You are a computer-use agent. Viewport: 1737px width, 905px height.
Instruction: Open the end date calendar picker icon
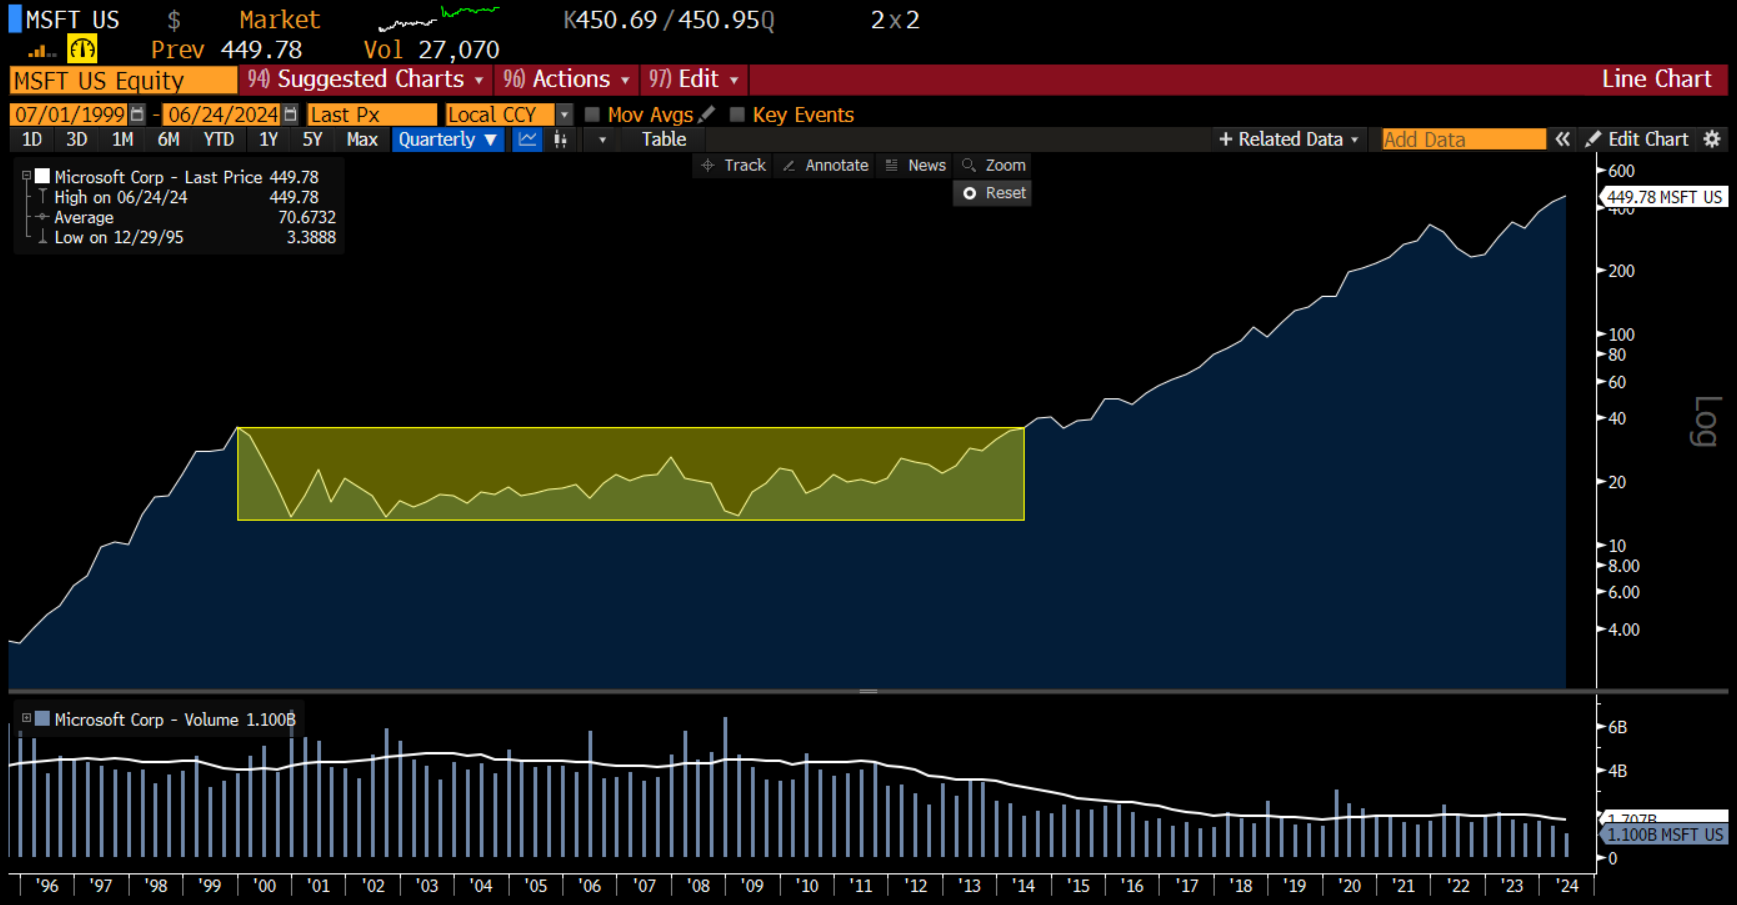[290, 114]
